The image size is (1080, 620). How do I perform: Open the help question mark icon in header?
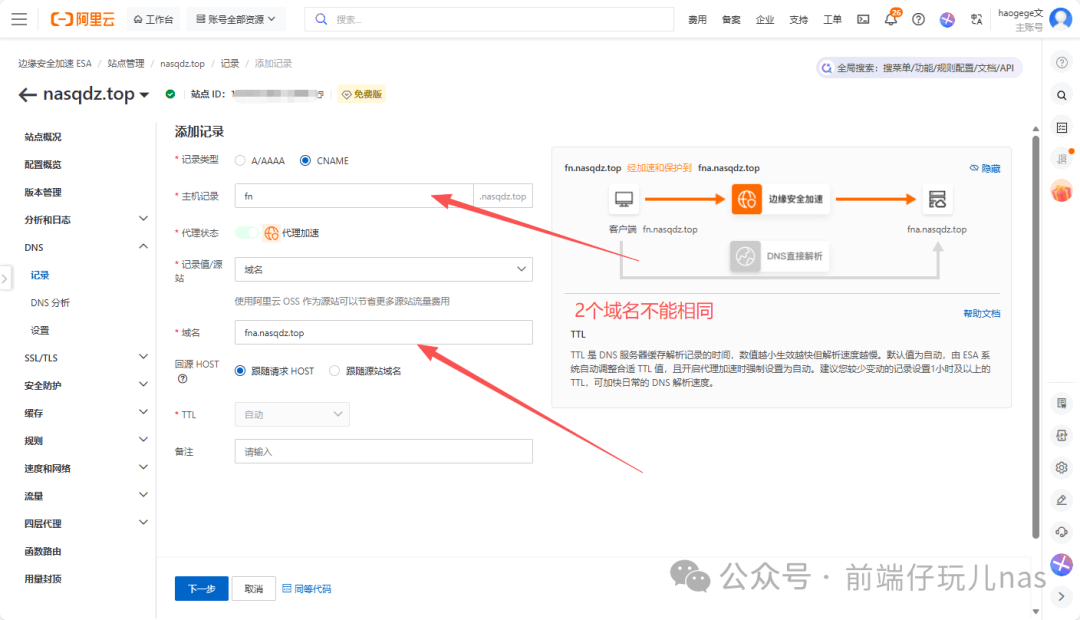(x=918, y=19)
